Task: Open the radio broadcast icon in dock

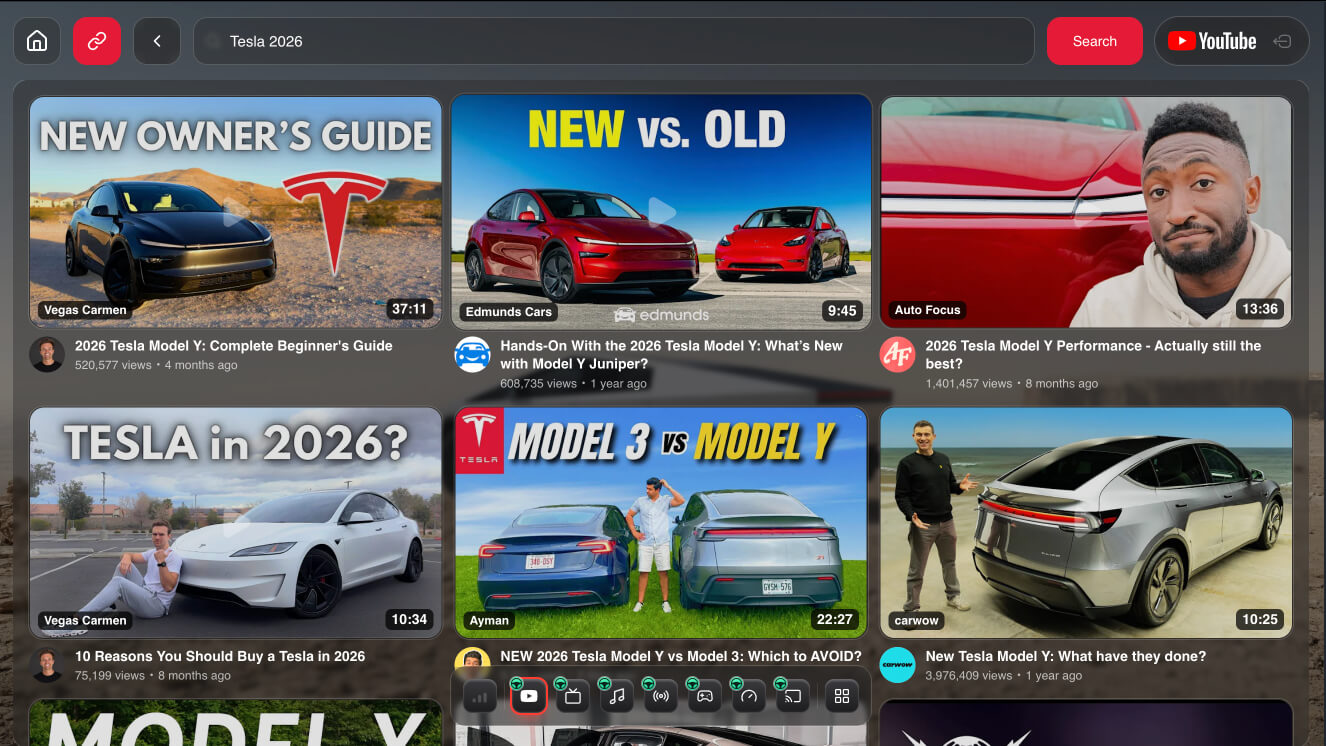Action: (661, 696)
